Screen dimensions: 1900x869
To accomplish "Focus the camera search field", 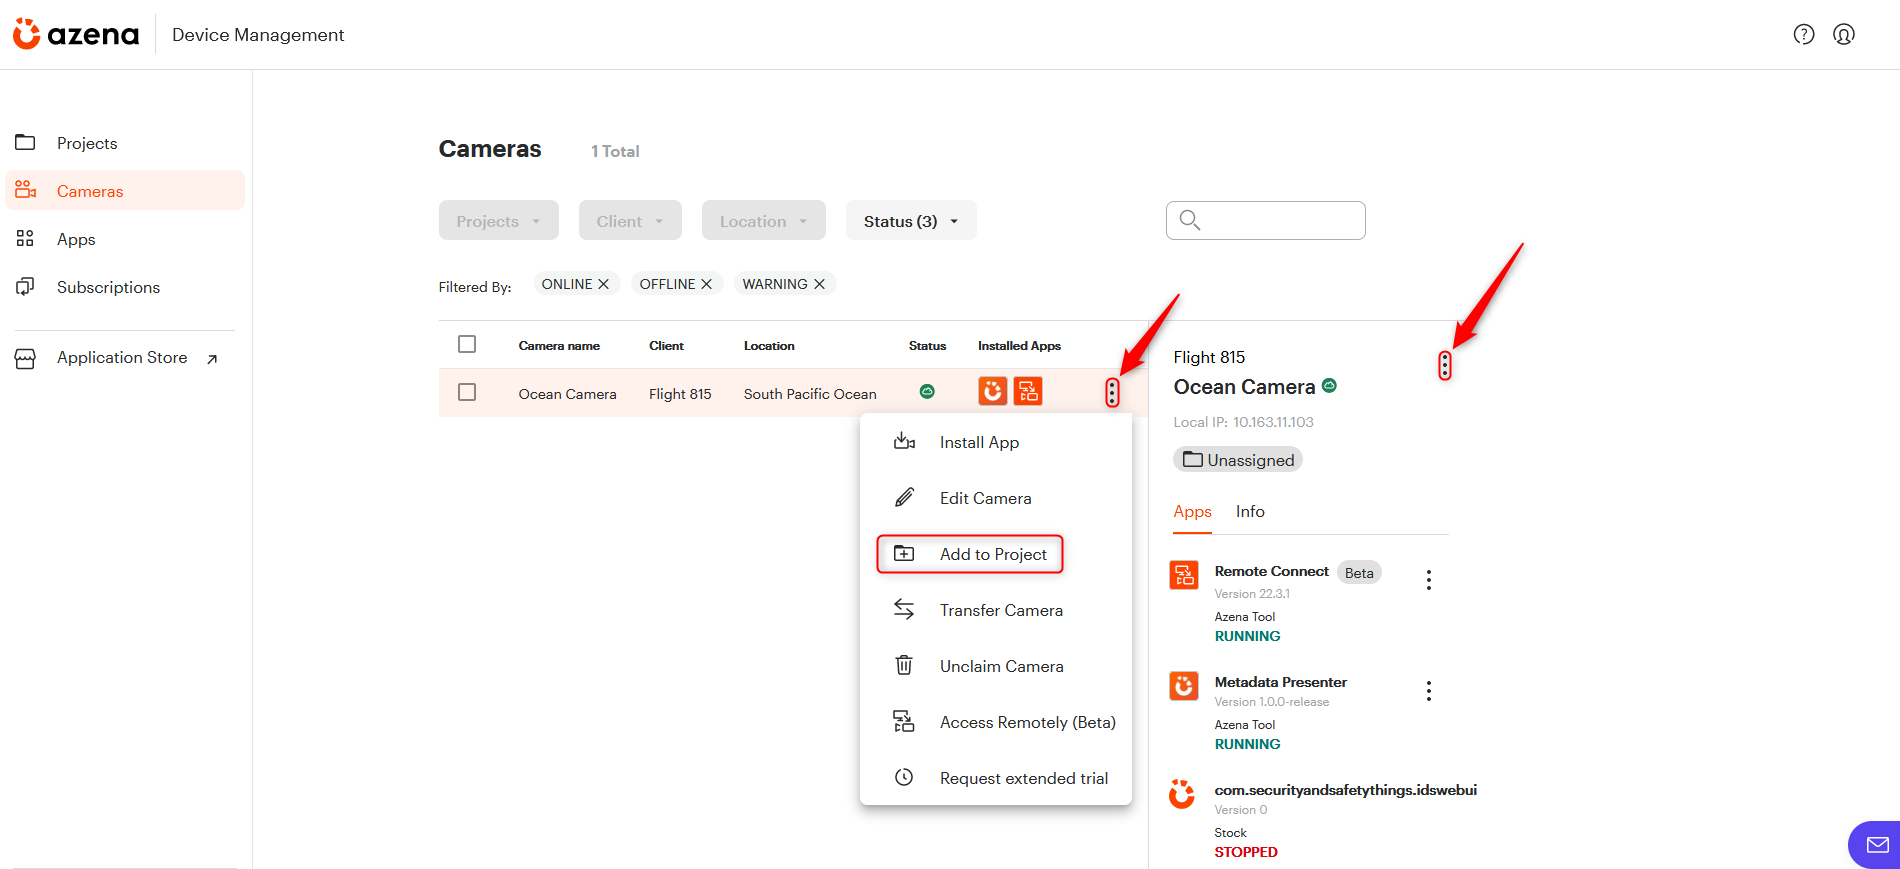I will (1266, 220).
